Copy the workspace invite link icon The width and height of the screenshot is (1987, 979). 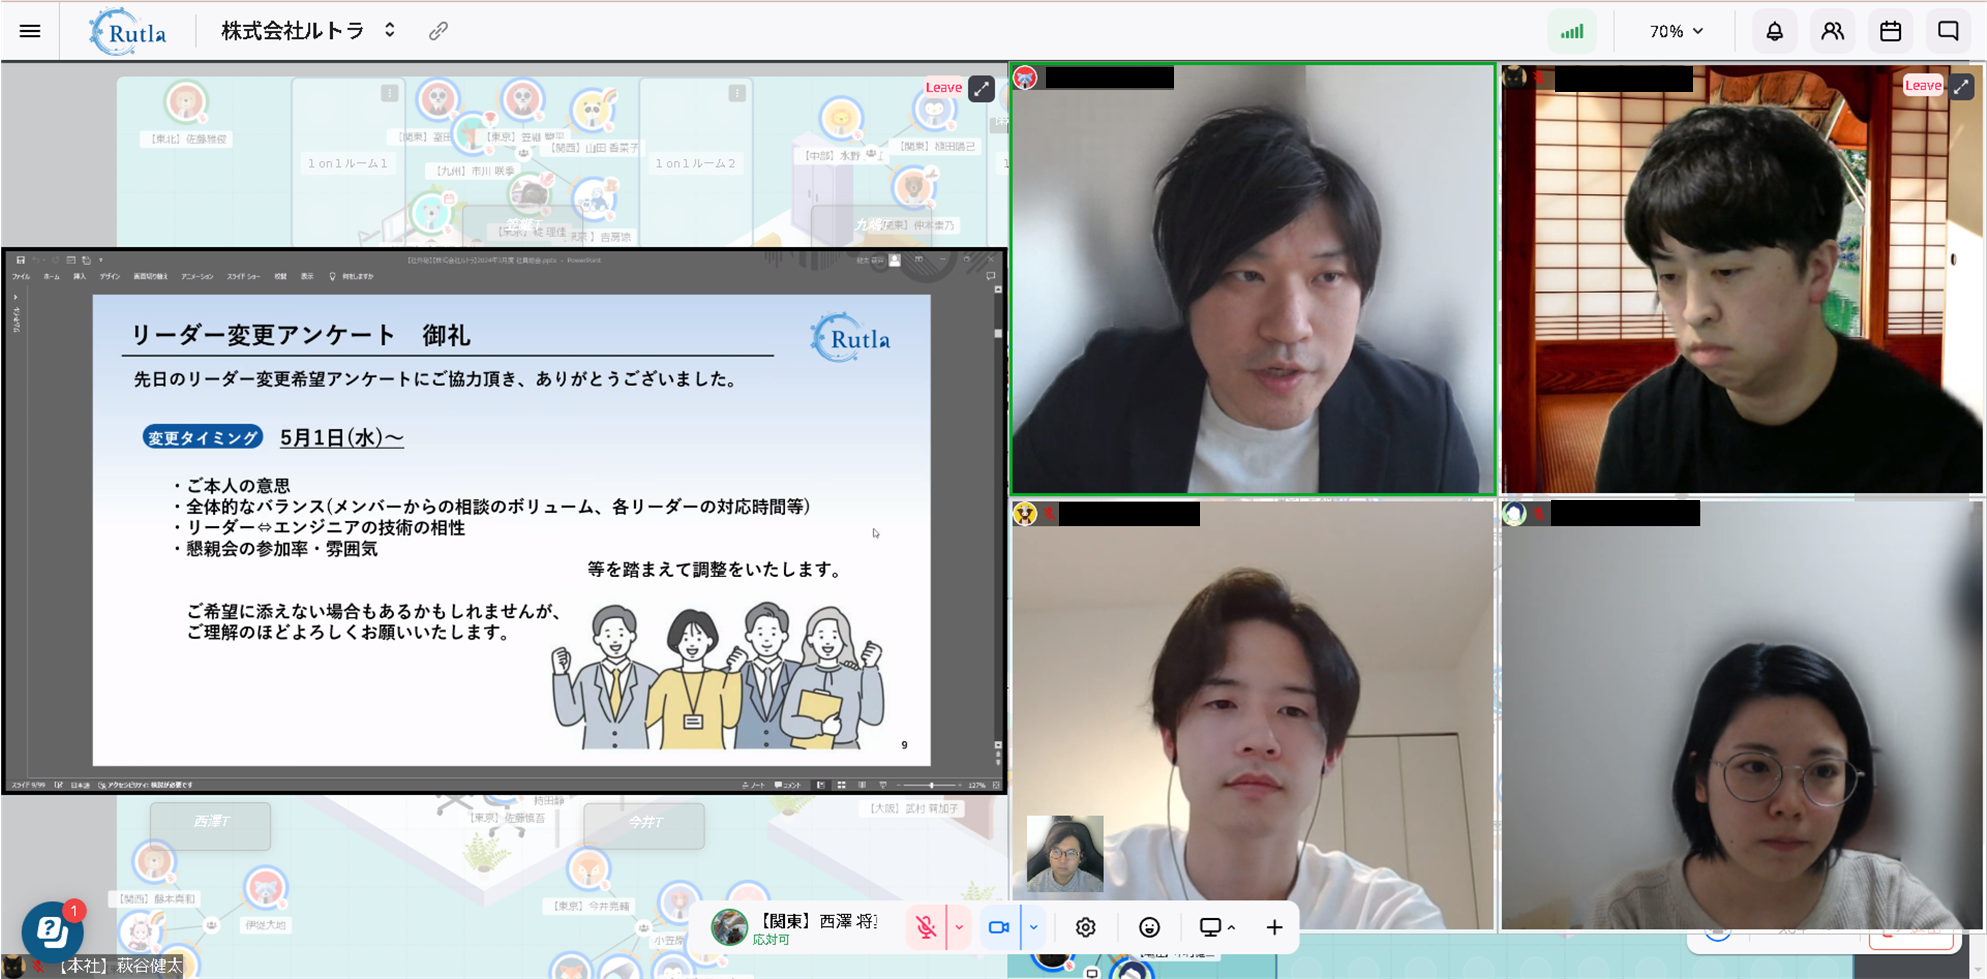coord(438,31)
